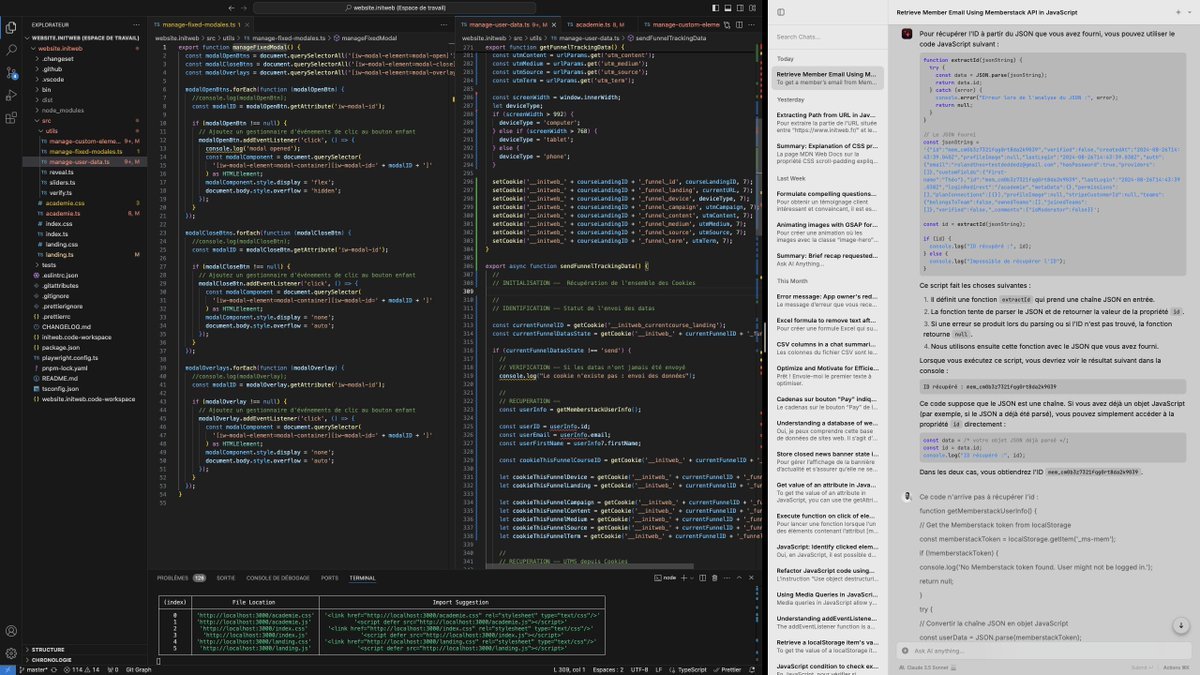This screenshot has width=1200, height=675.
Task: Change indentation via 'Espaces : 2'
Action: 610,669
